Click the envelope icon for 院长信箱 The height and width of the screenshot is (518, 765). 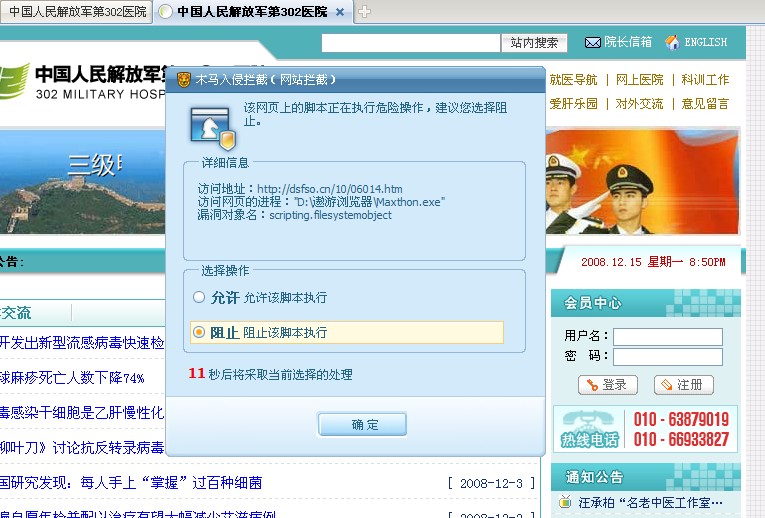pyautogui.click(x=592, y=42)
